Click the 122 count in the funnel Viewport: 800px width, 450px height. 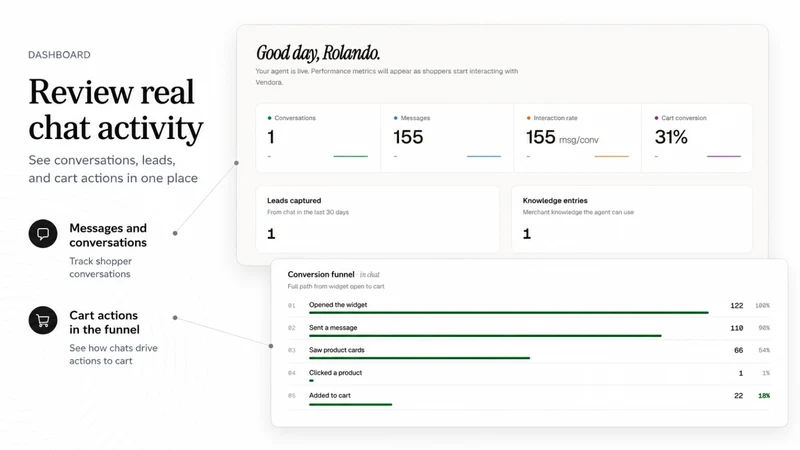coord(737,306)
